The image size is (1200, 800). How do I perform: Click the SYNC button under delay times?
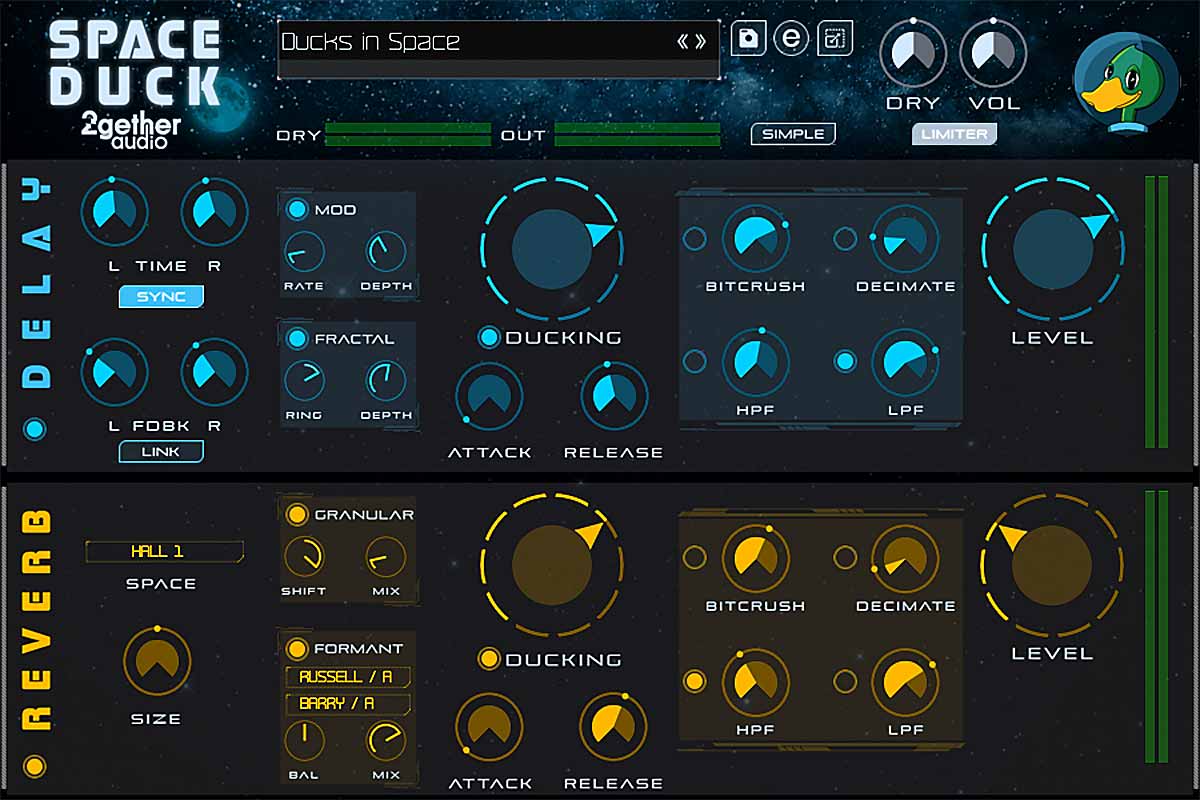click(x=161, y=296)
